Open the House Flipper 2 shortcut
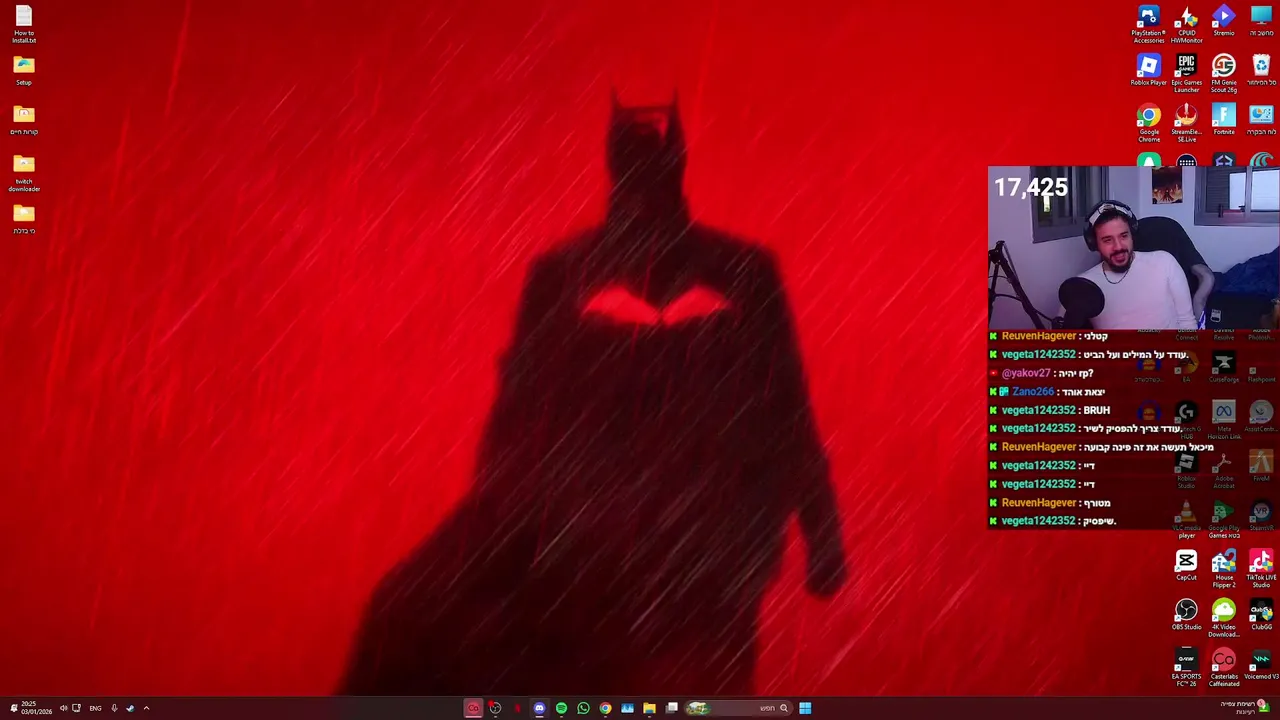 pos(1223,568)
